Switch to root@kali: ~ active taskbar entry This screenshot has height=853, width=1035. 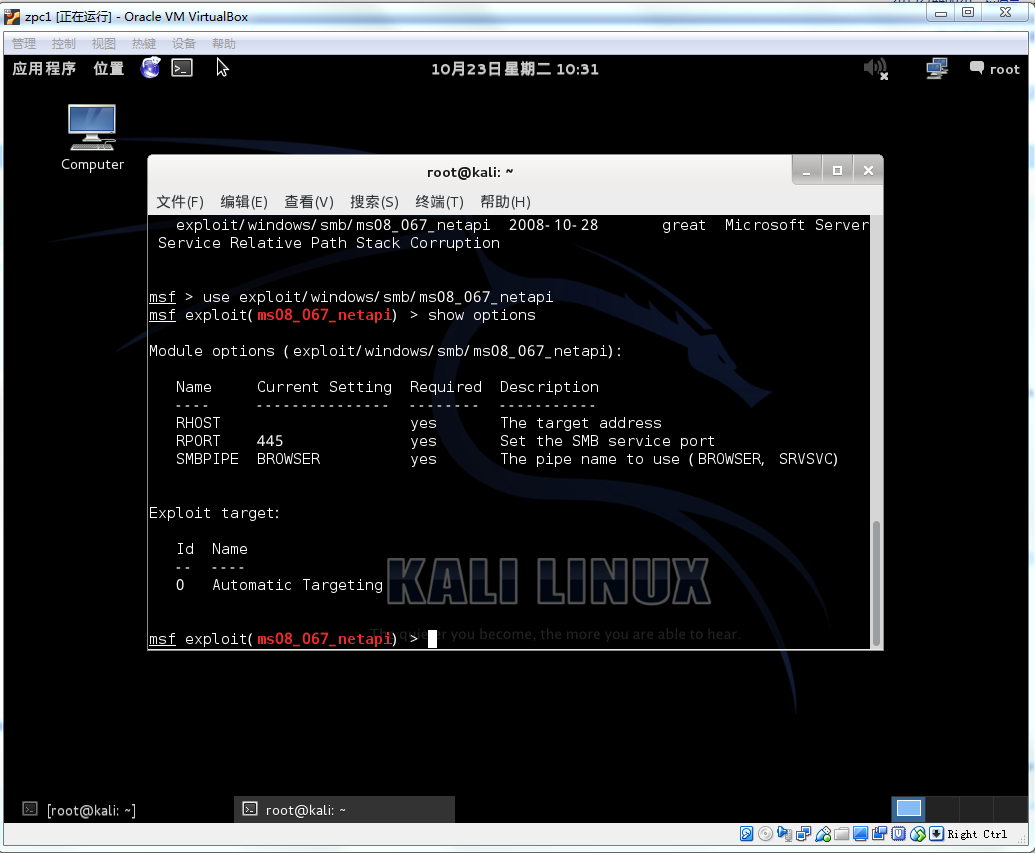344,810
